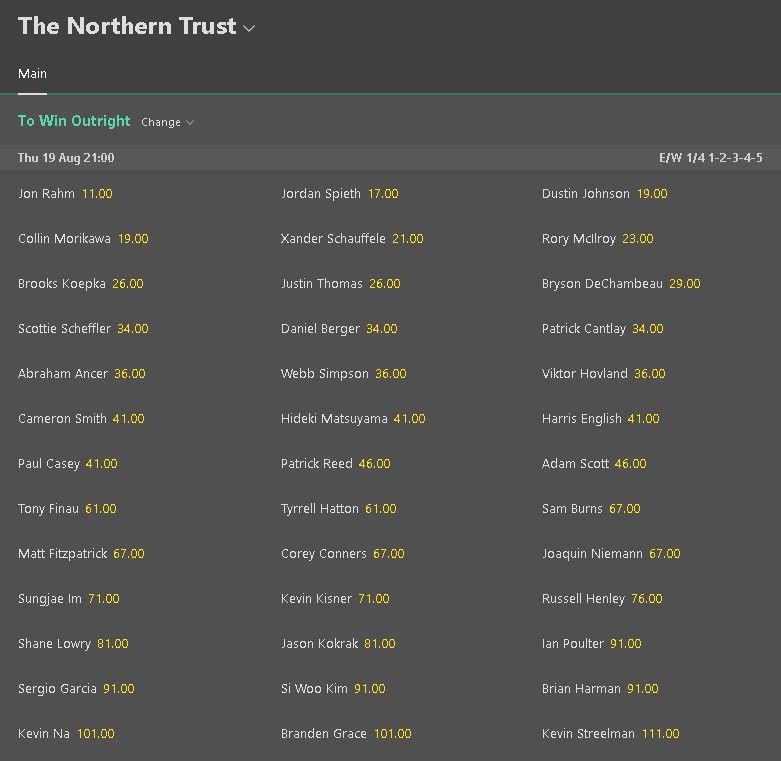Select Patrick Reed at 46.00
This screenshot has width=781, height=761.
[375, 464]
